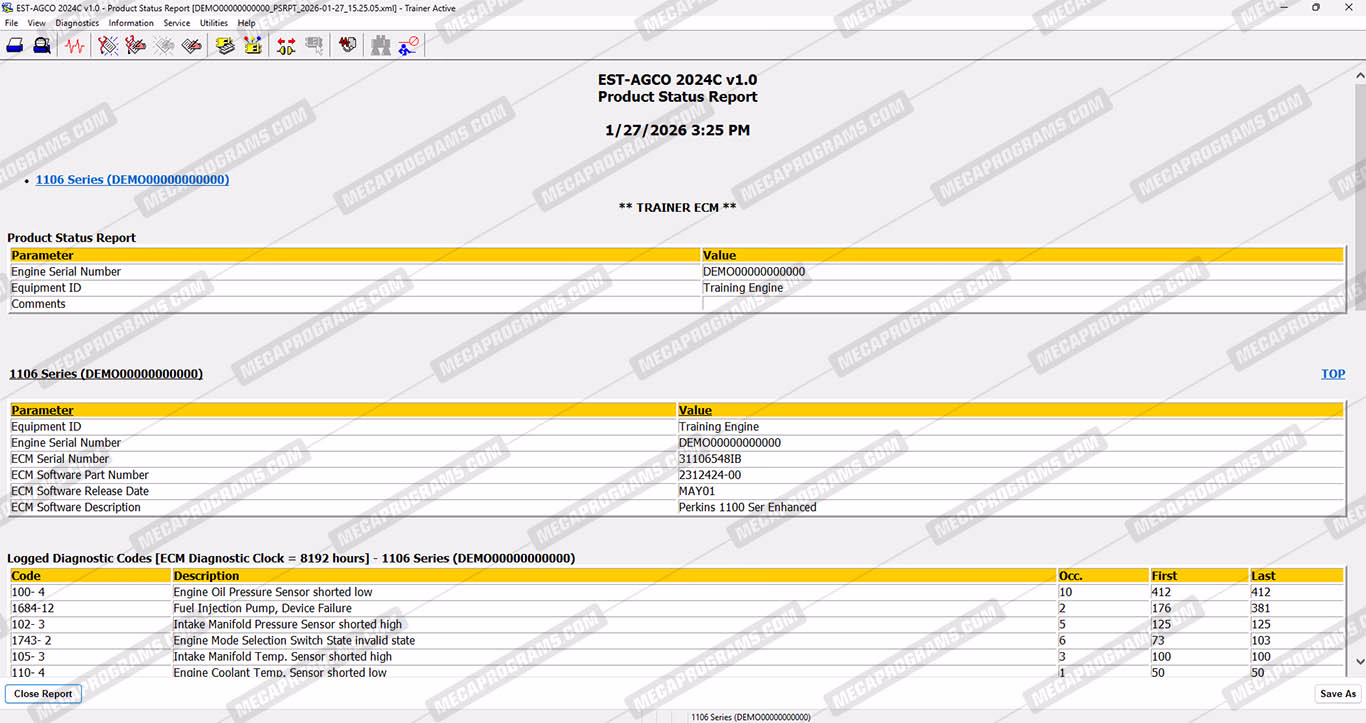Open Print Preview from the toolbar
The height and width of the screenshot is (723, 1366).
point(42,45)
